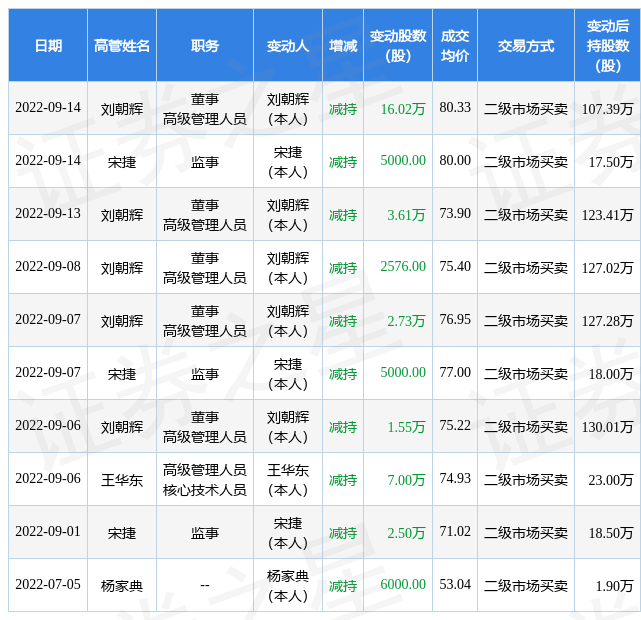Click 减持 in the 2022-07-05 row
The image size is (641, 620).
(343, 586)
